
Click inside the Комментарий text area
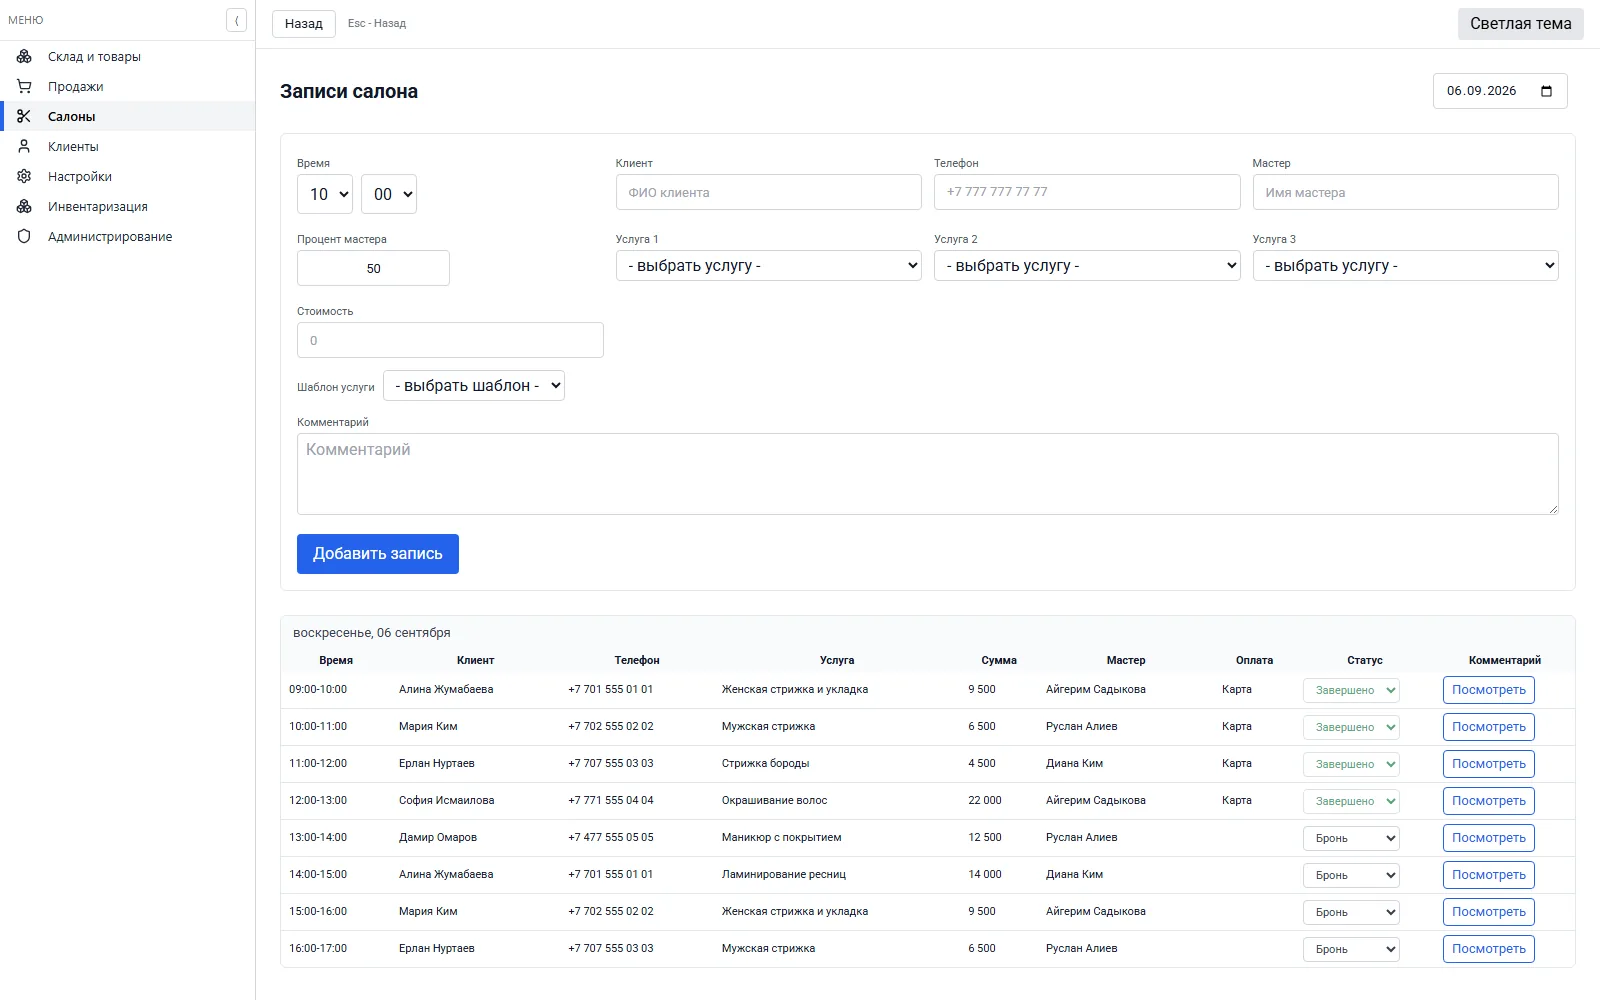pos(927,474)
